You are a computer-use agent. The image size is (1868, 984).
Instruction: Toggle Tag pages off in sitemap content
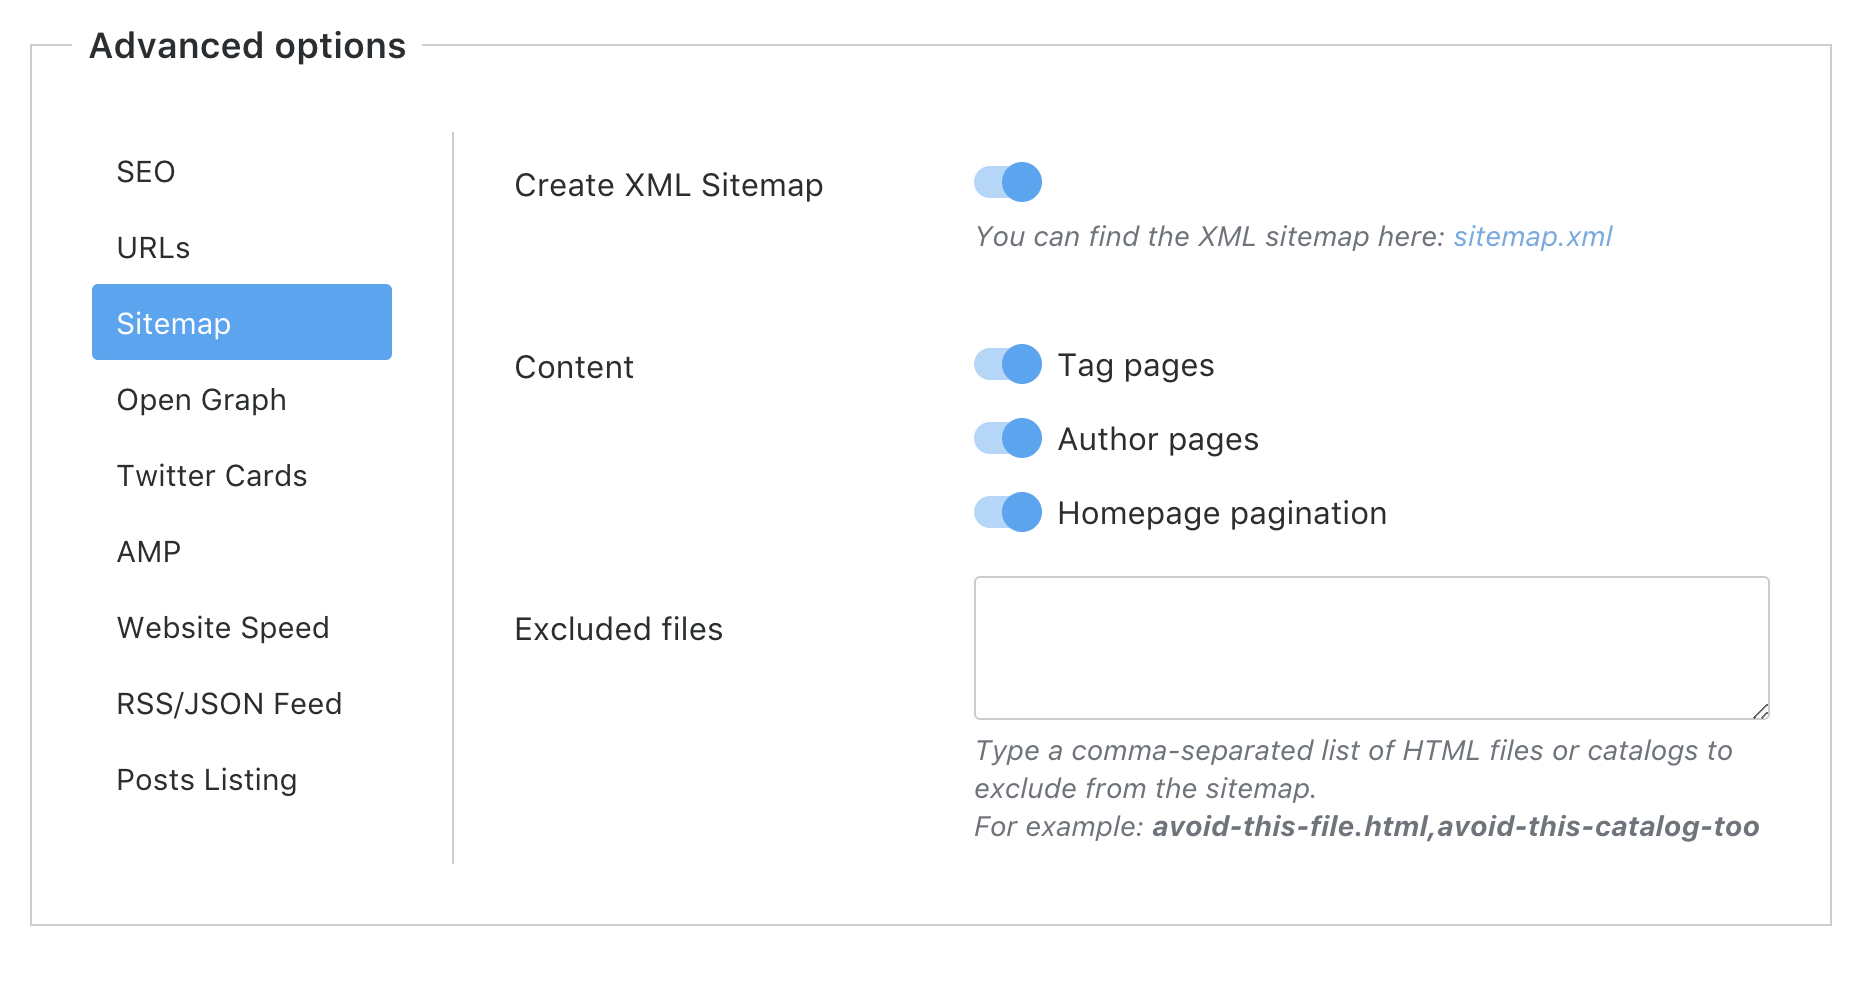coord(1007,364)
